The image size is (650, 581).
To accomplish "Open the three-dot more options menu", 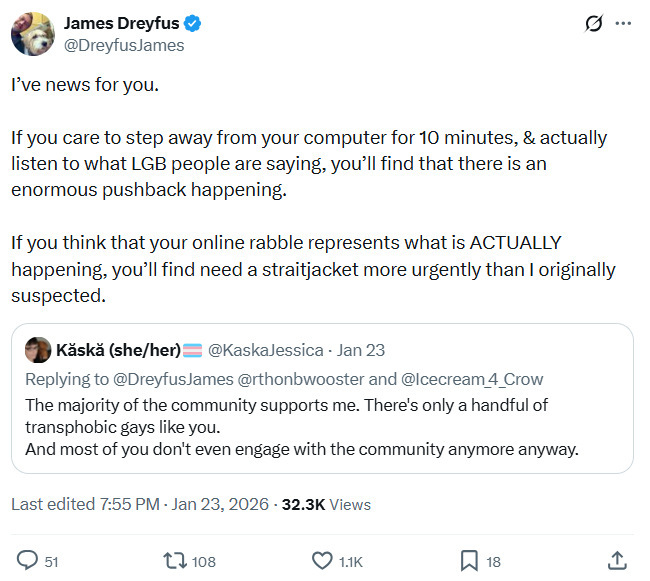I will pos(623,23).
